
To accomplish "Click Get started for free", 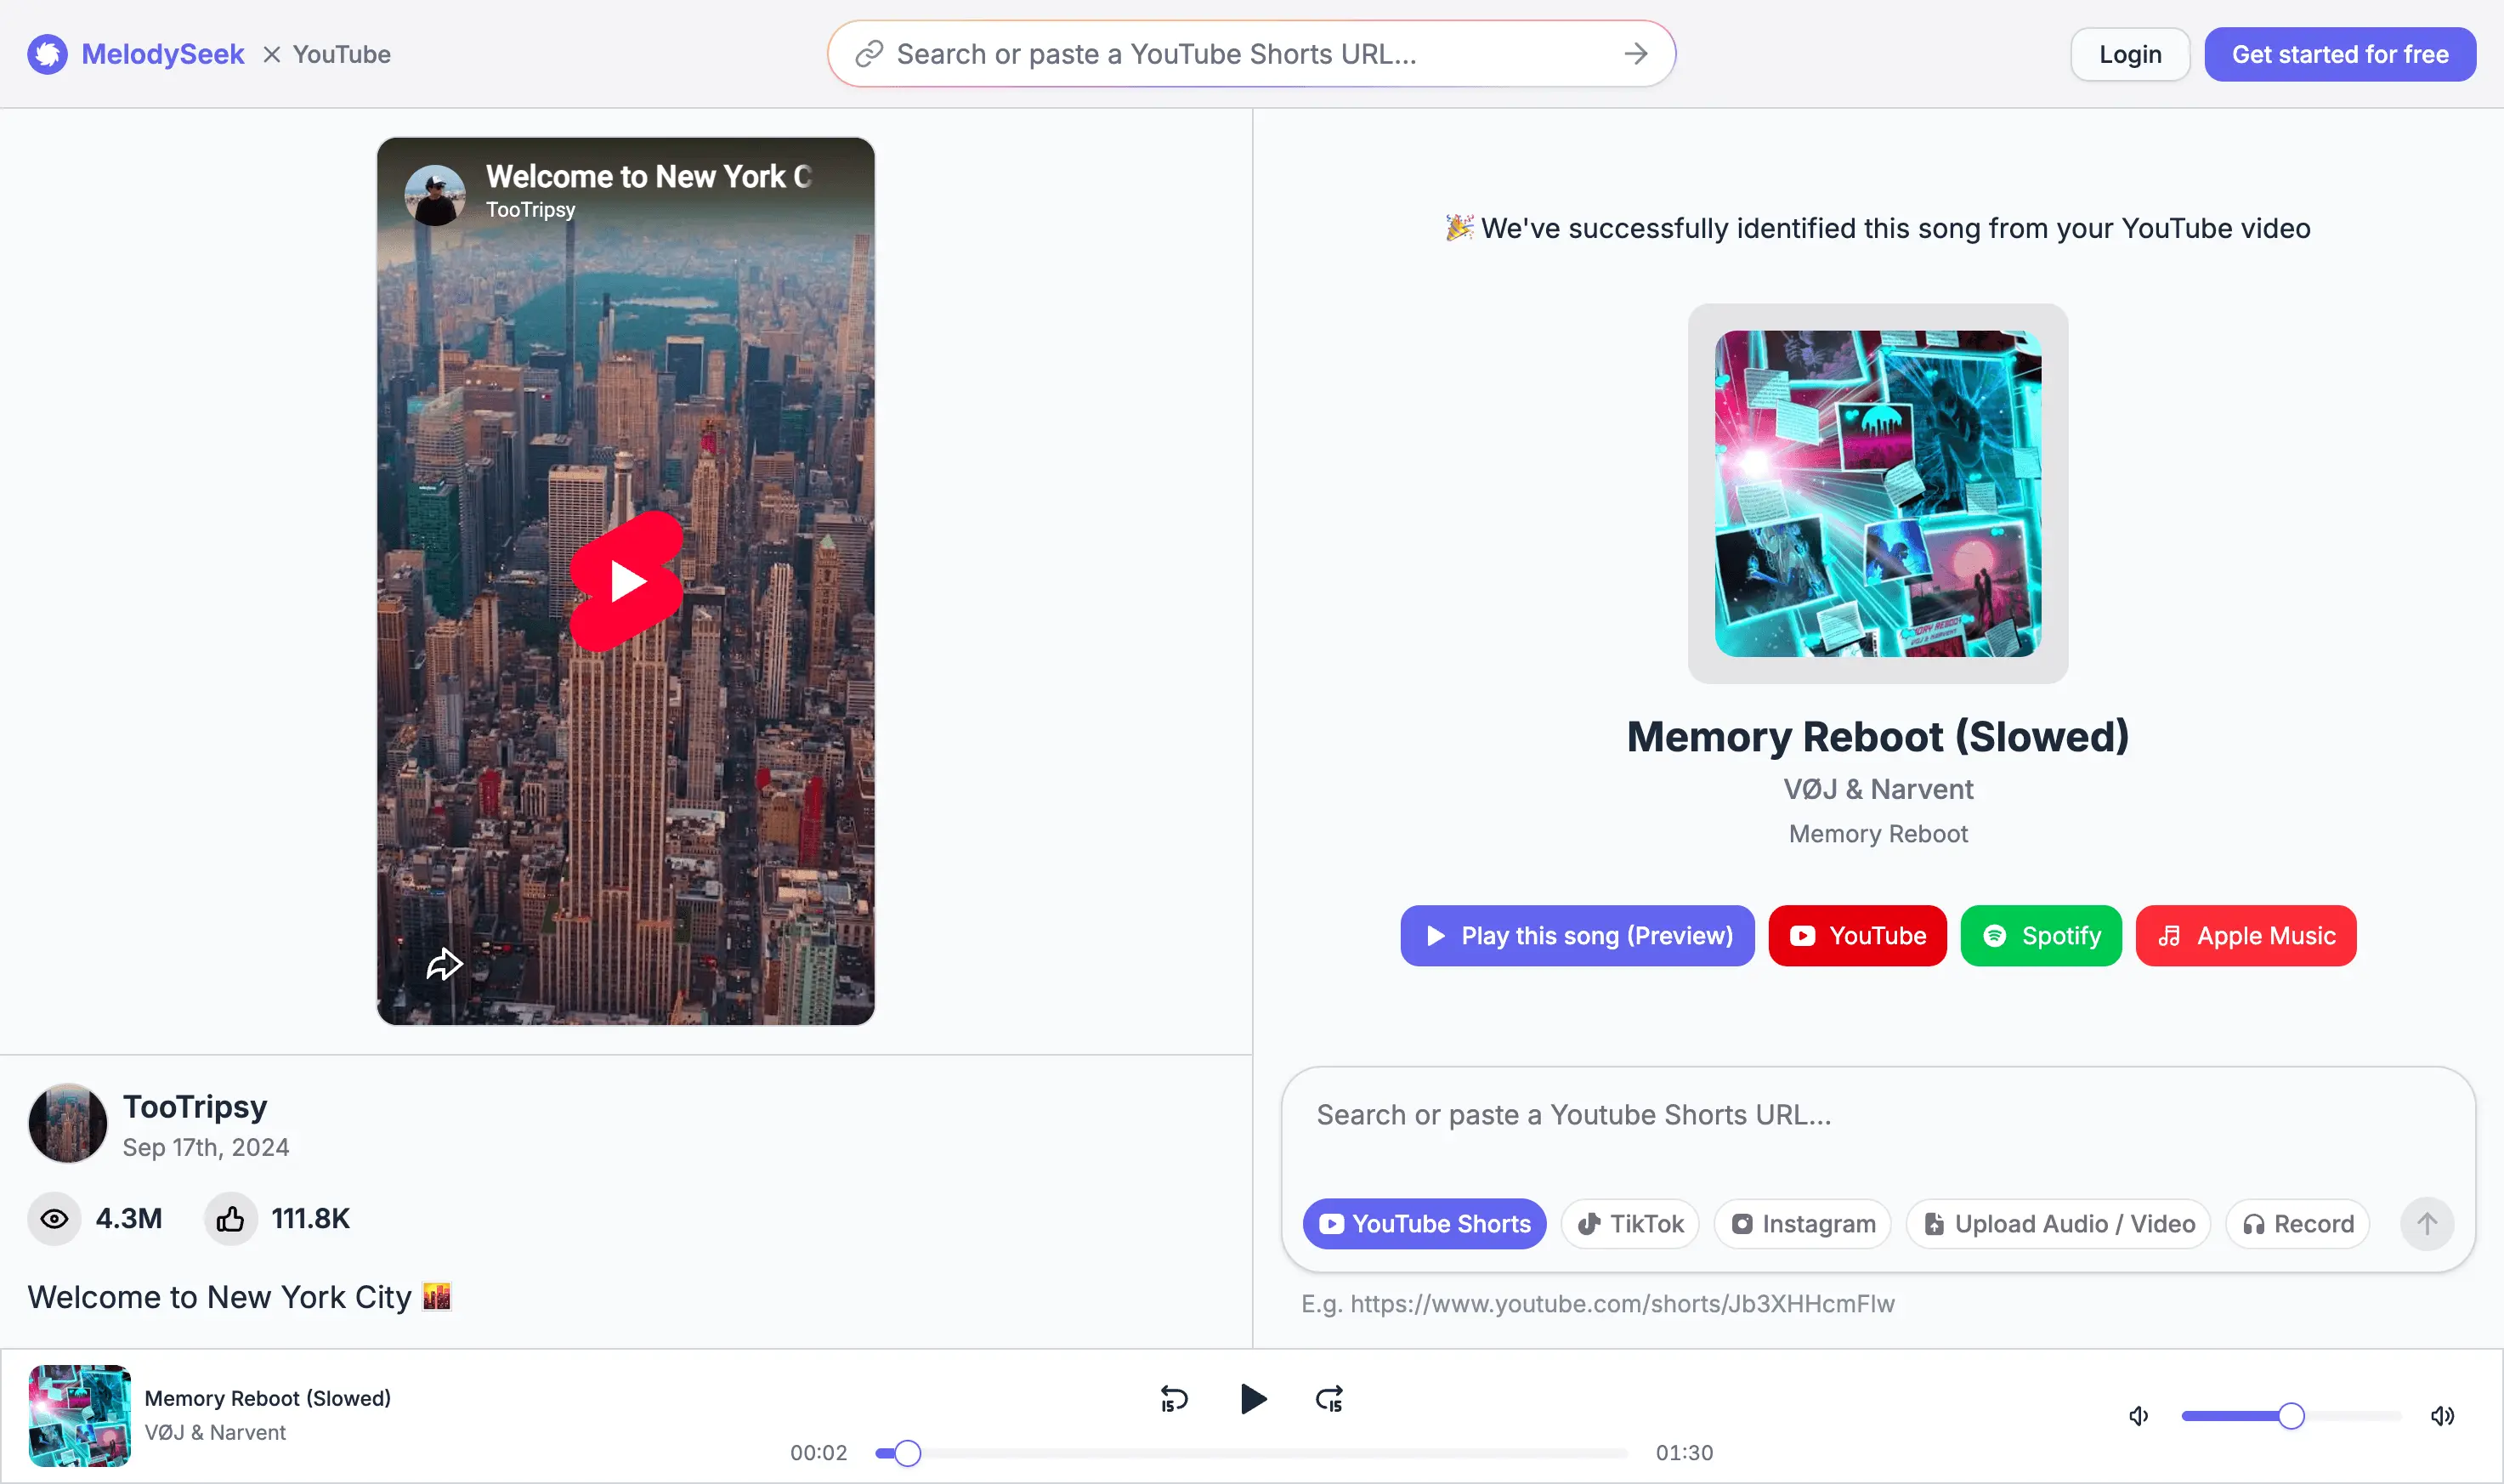I will [x=2340, y=54].
